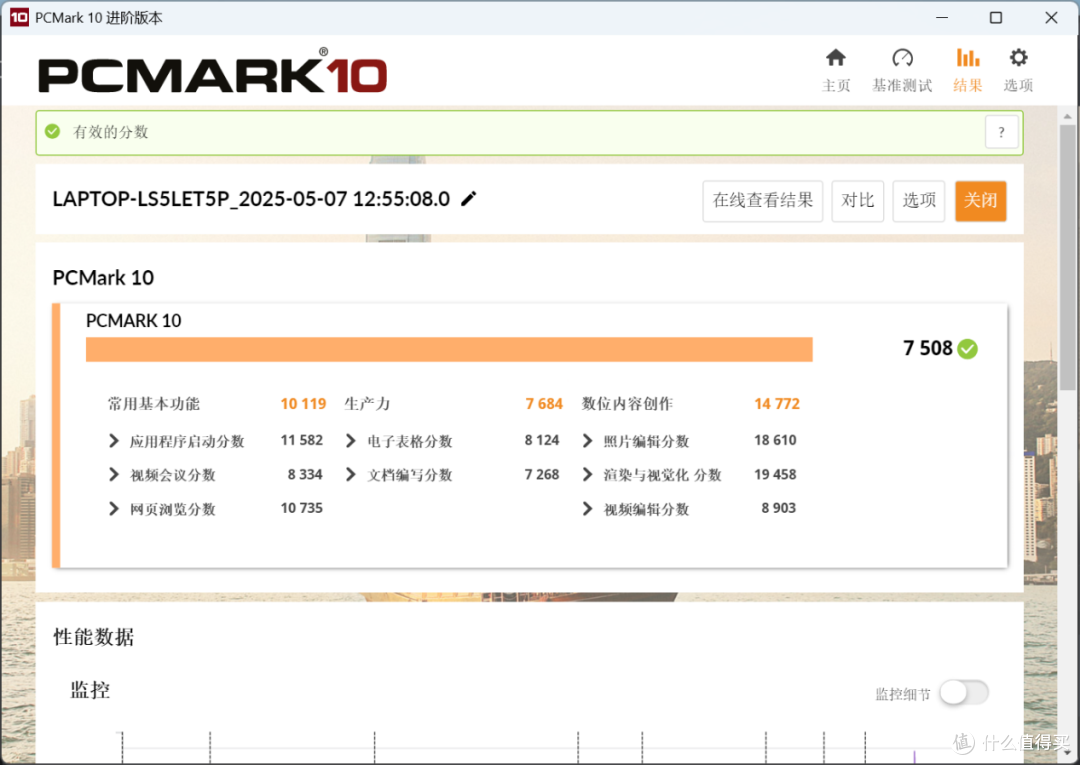Click the question mark help button

[1001, 132]
